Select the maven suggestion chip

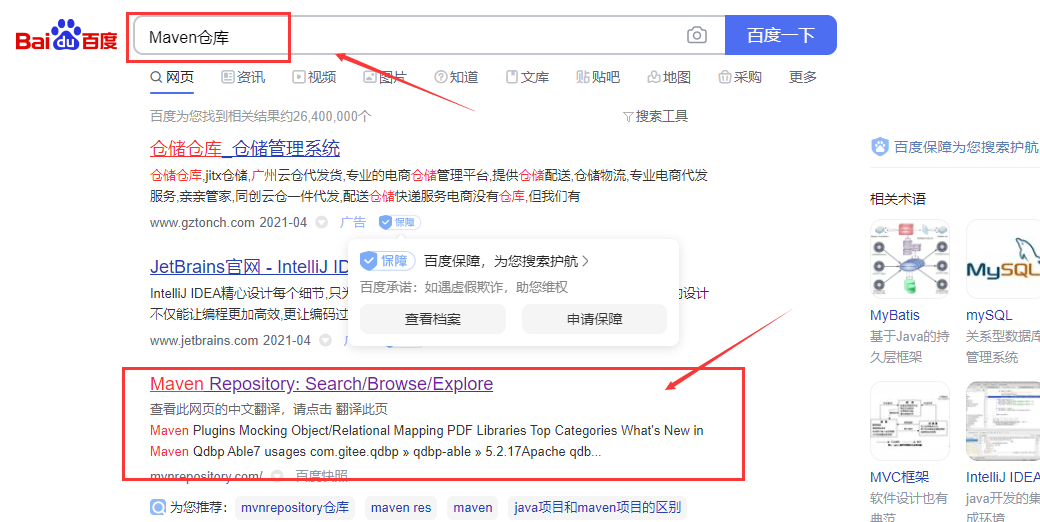pos(473,508)
